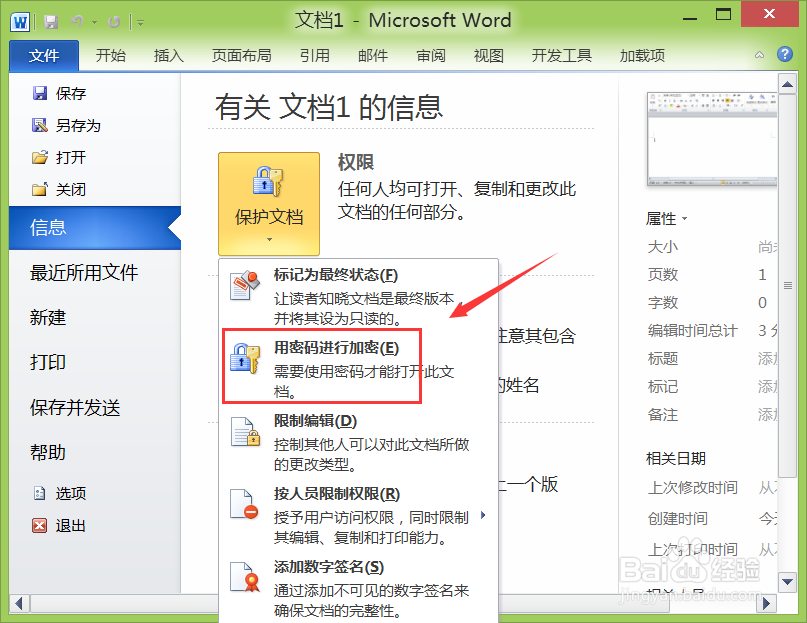Switch to the 开始 tab
The image size is (807, 623).
[x=111, y=55]
